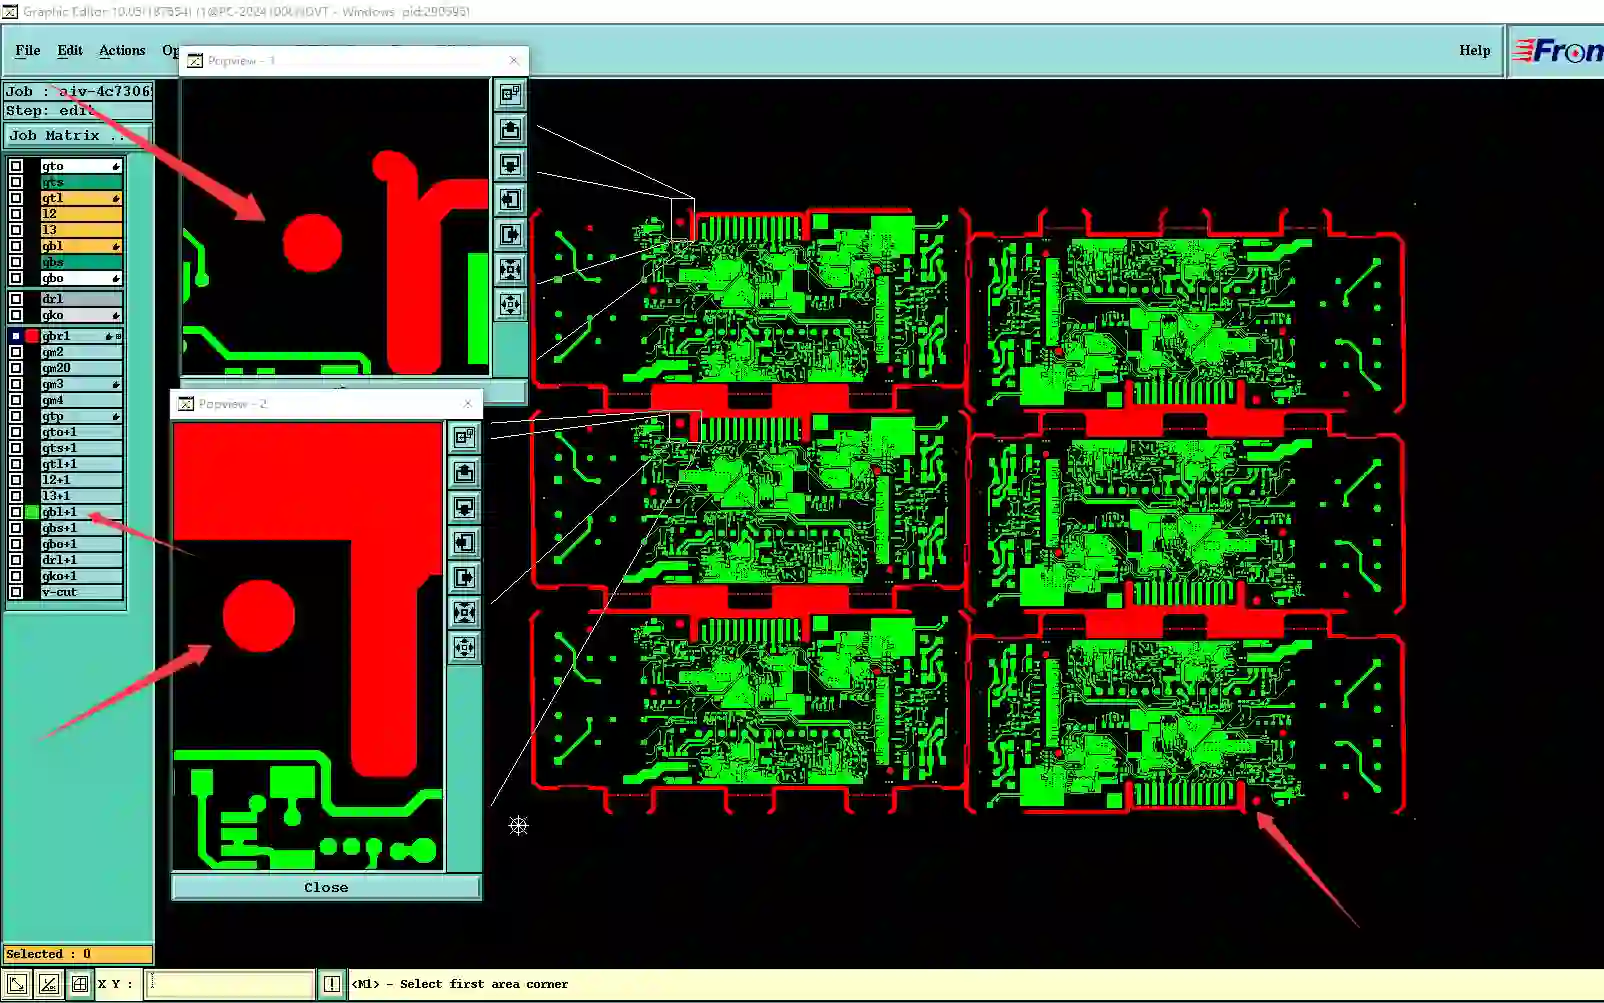Select the gko+1 layer name
The image size is (1604, 1003).
[81, 576]
